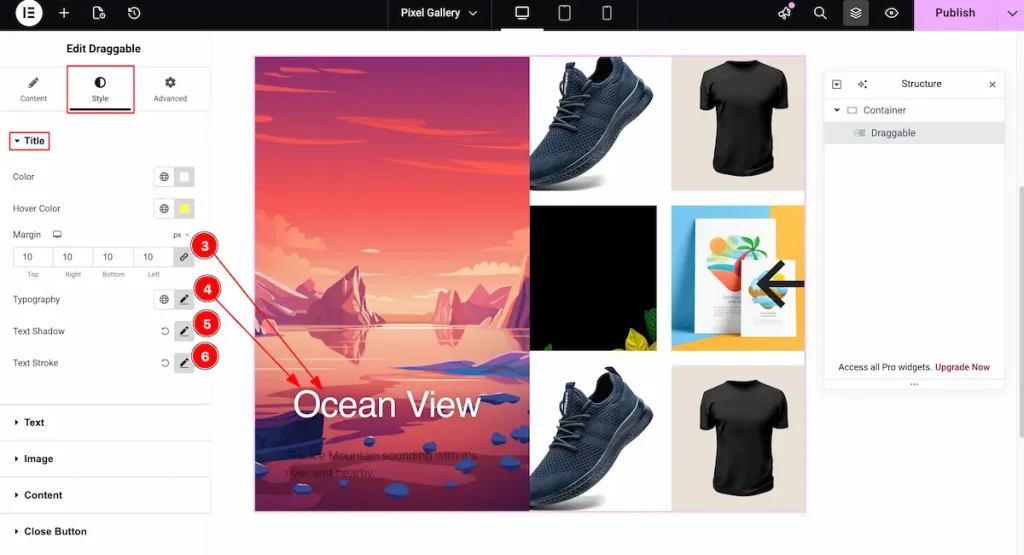Open the Pixel Gallery page dropdown

point(439,13)
